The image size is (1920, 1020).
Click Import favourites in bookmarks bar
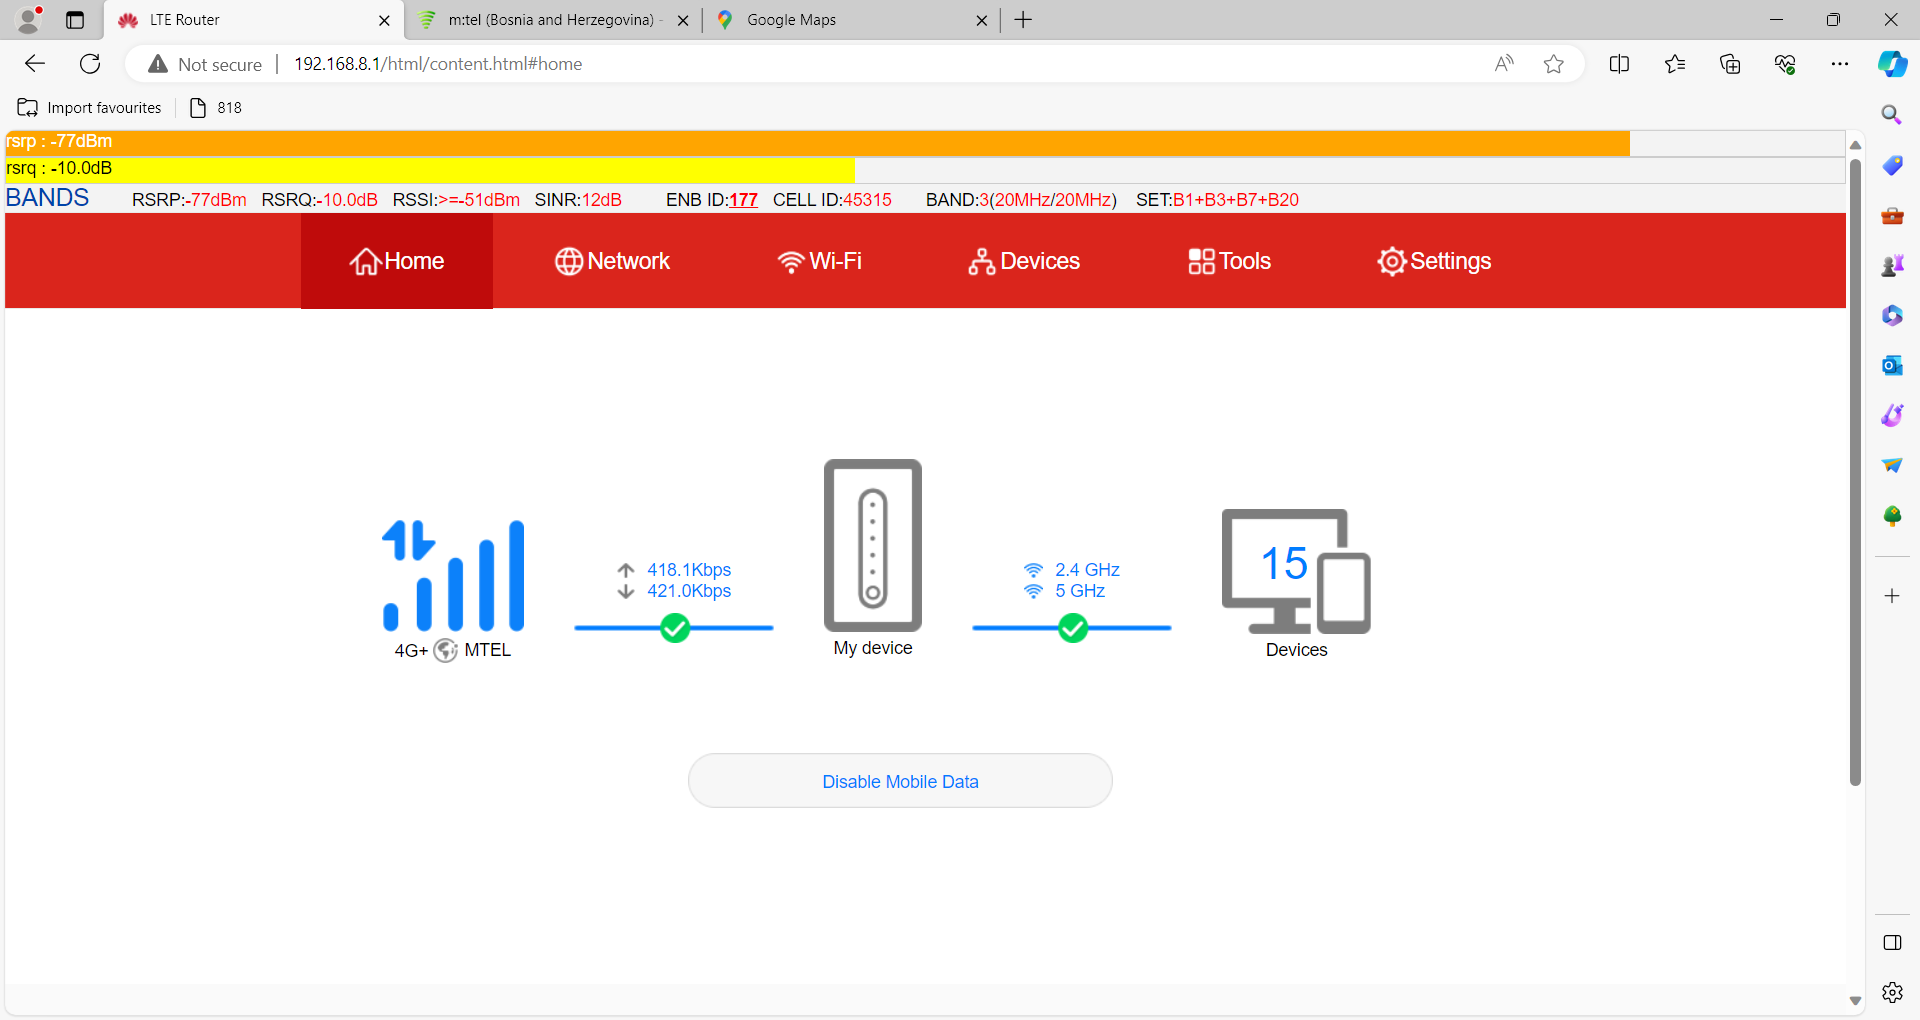90,108
